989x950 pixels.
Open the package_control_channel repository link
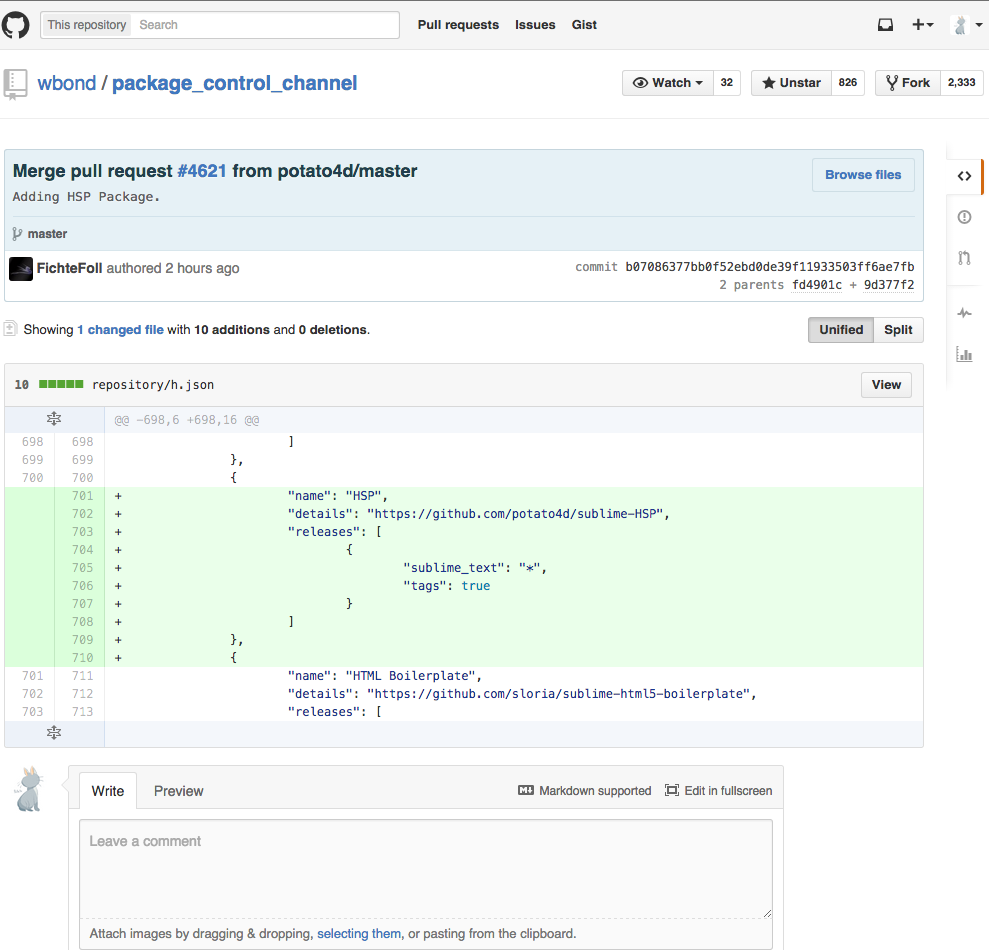click(x=235, y=83)
